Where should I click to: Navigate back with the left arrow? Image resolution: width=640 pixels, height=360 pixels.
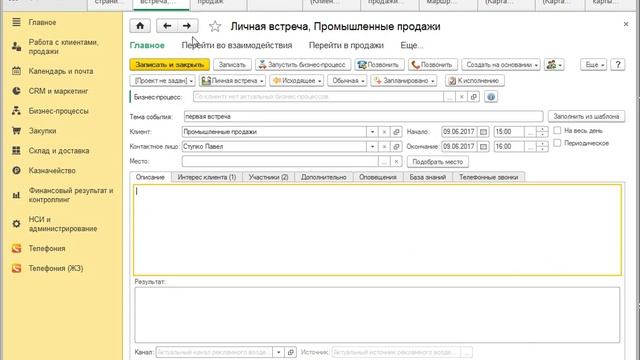click(x=167, y=26)
